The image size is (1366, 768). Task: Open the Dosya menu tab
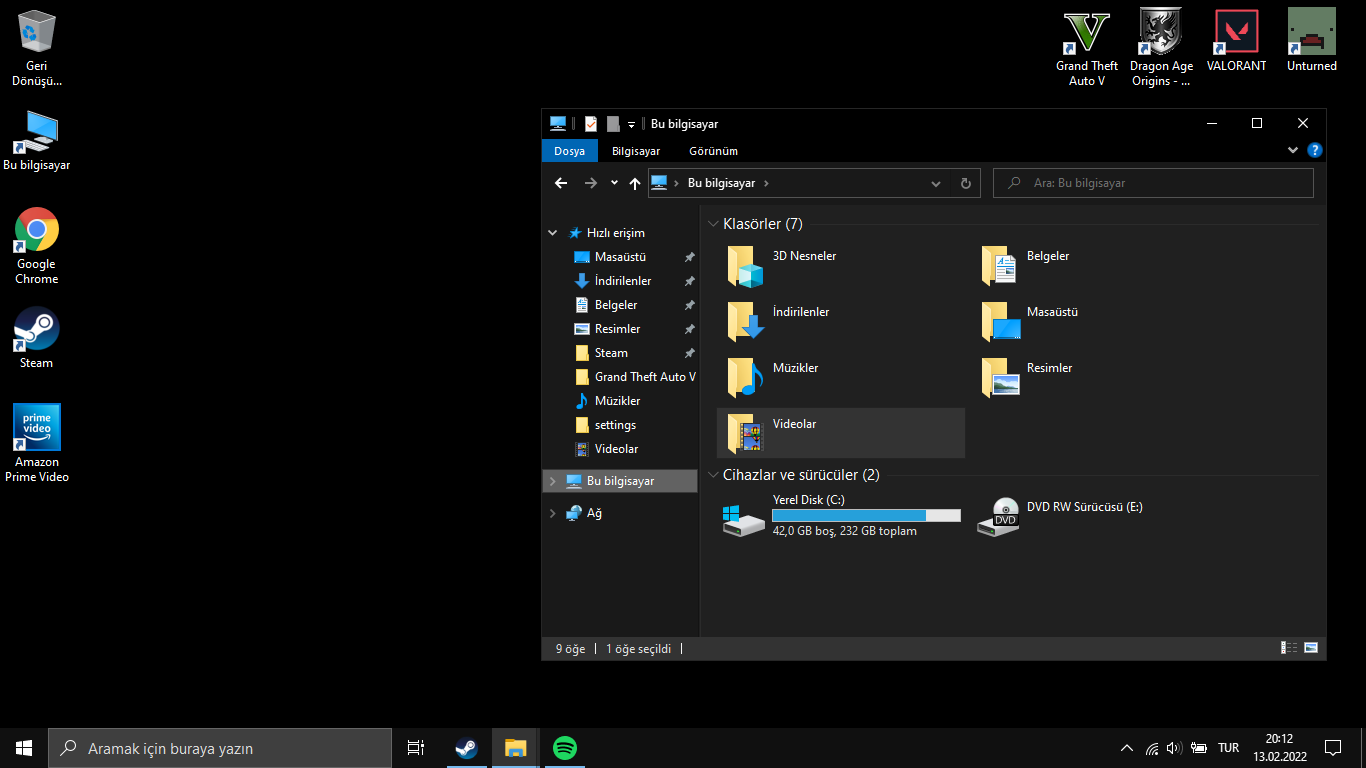click(569, 151)
